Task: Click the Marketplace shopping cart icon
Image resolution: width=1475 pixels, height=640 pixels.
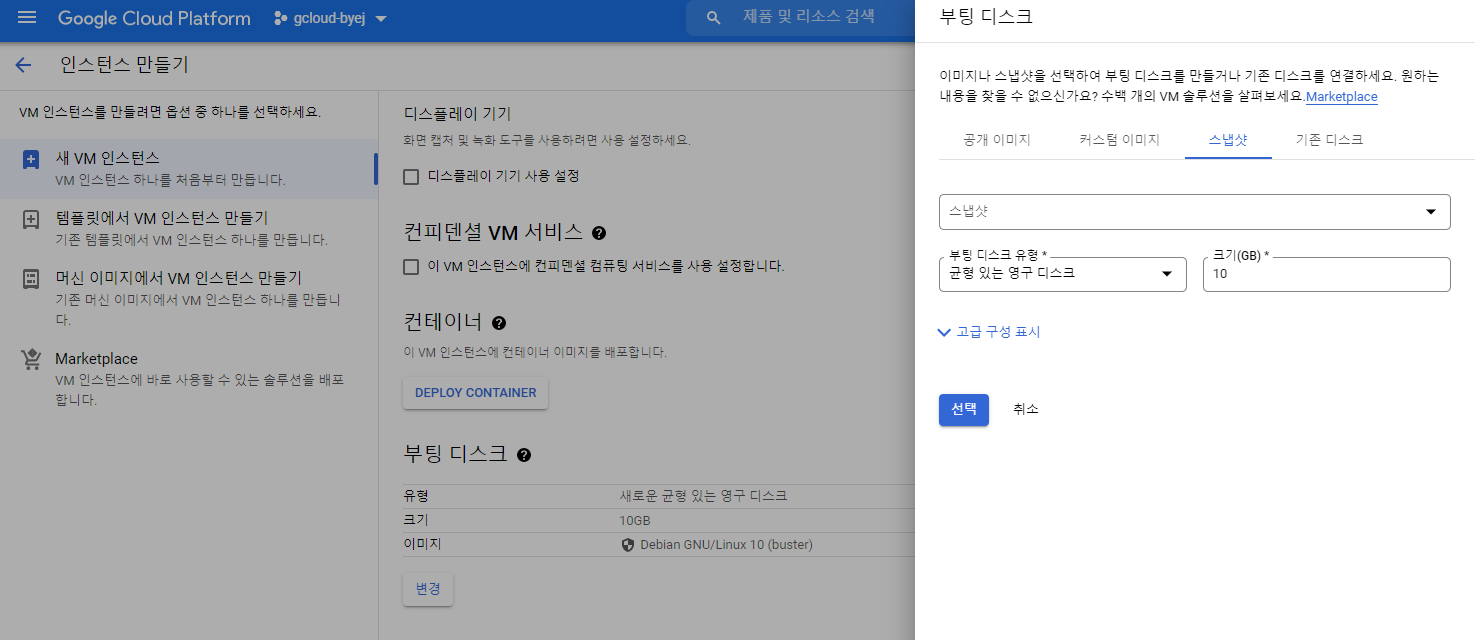Action: [x=31, y=360]
